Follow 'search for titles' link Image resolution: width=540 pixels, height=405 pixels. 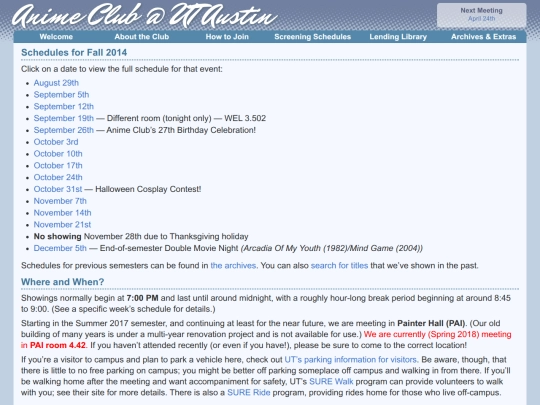pos(339,266)
